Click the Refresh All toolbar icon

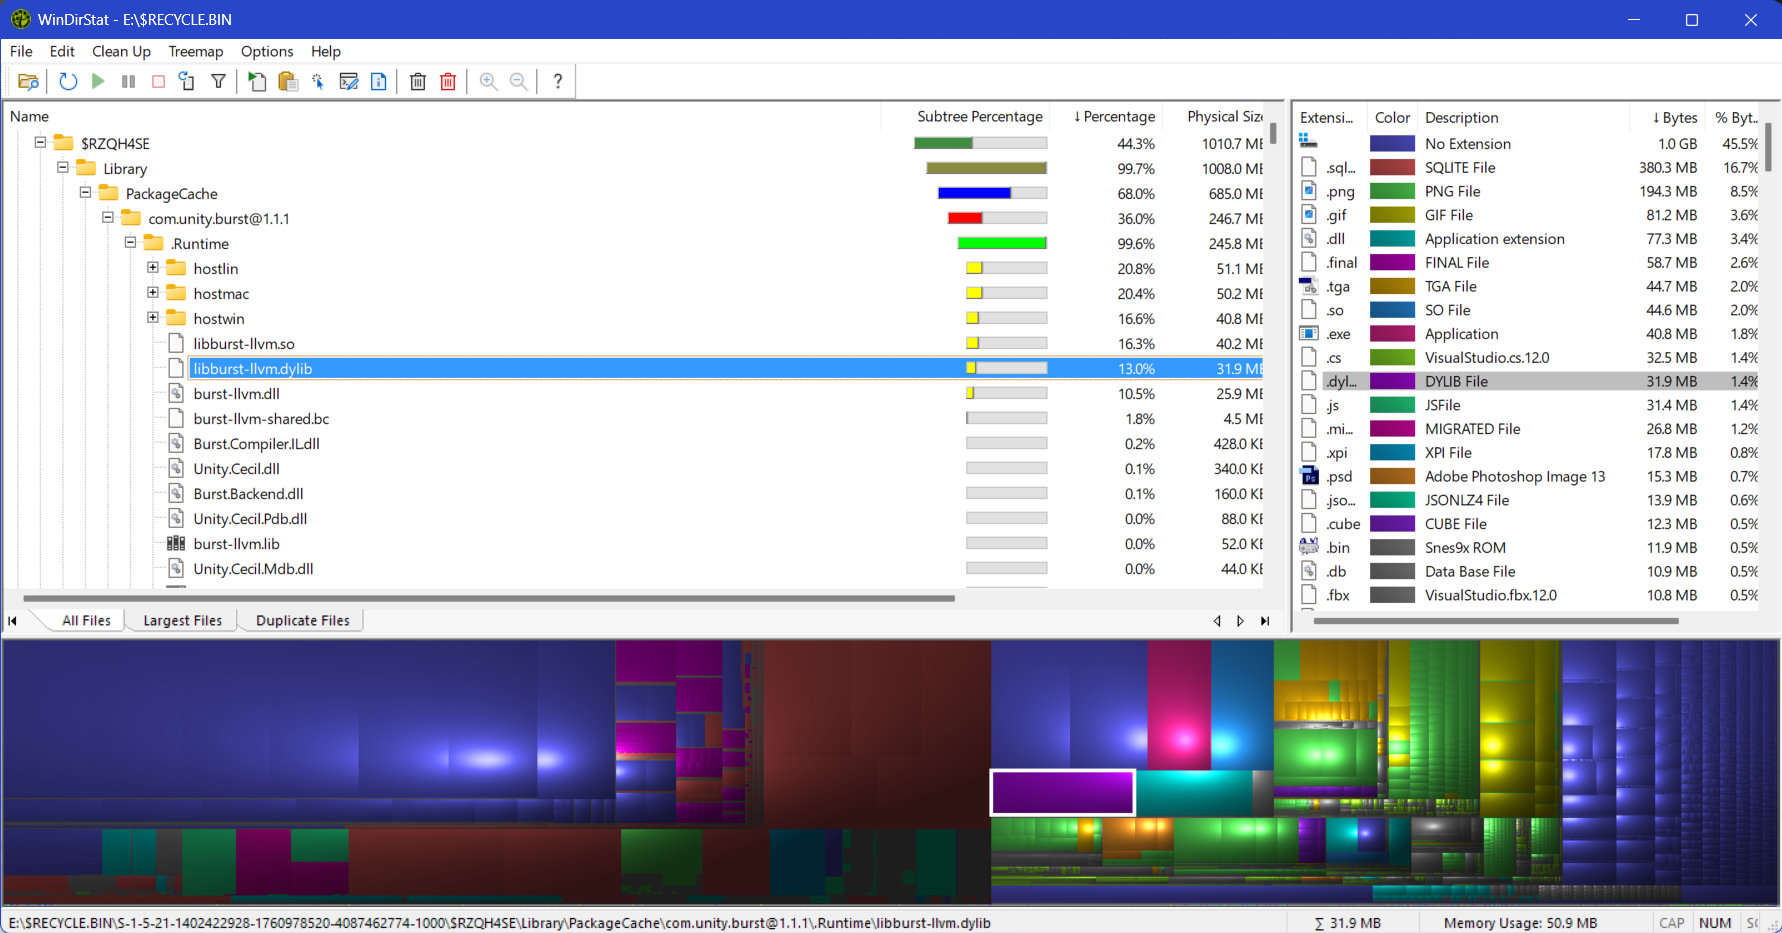click(x=68, y=82)
